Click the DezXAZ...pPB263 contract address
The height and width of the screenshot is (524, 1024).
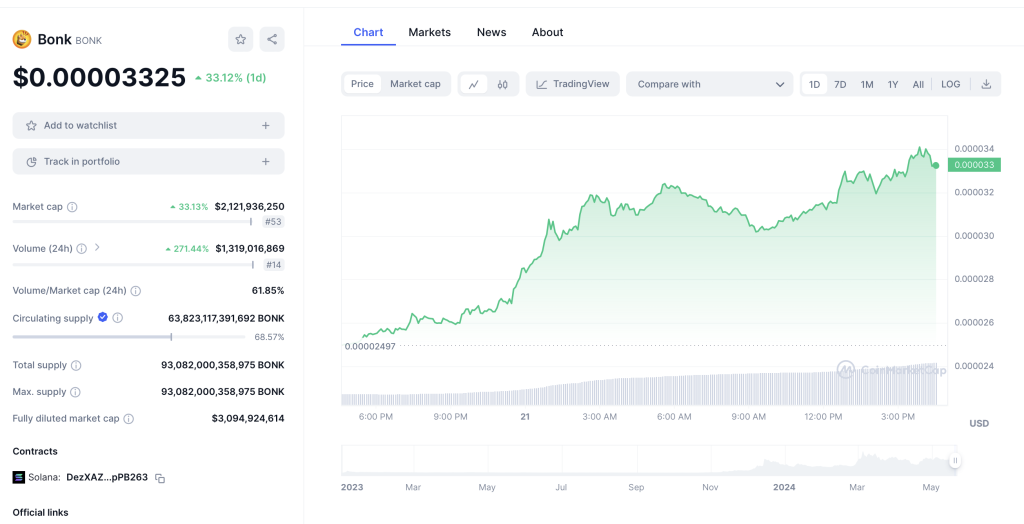(x=107, y=478)
